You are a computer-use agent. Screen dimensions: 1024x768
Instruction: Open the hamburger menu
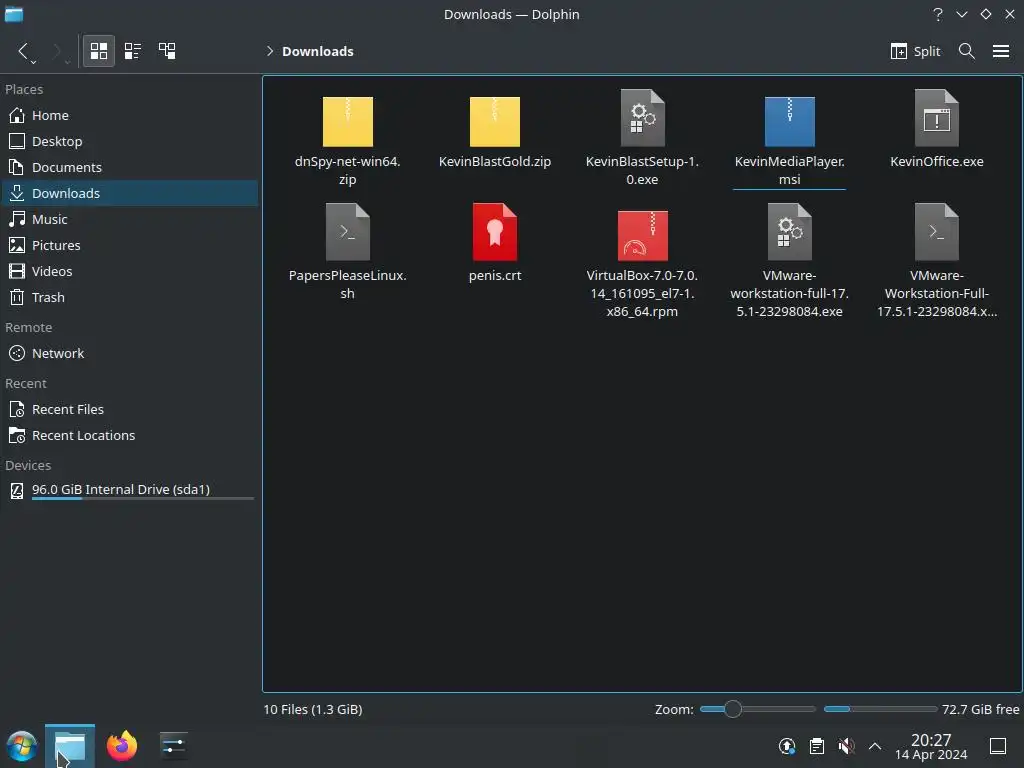[x=1000, y=51]
